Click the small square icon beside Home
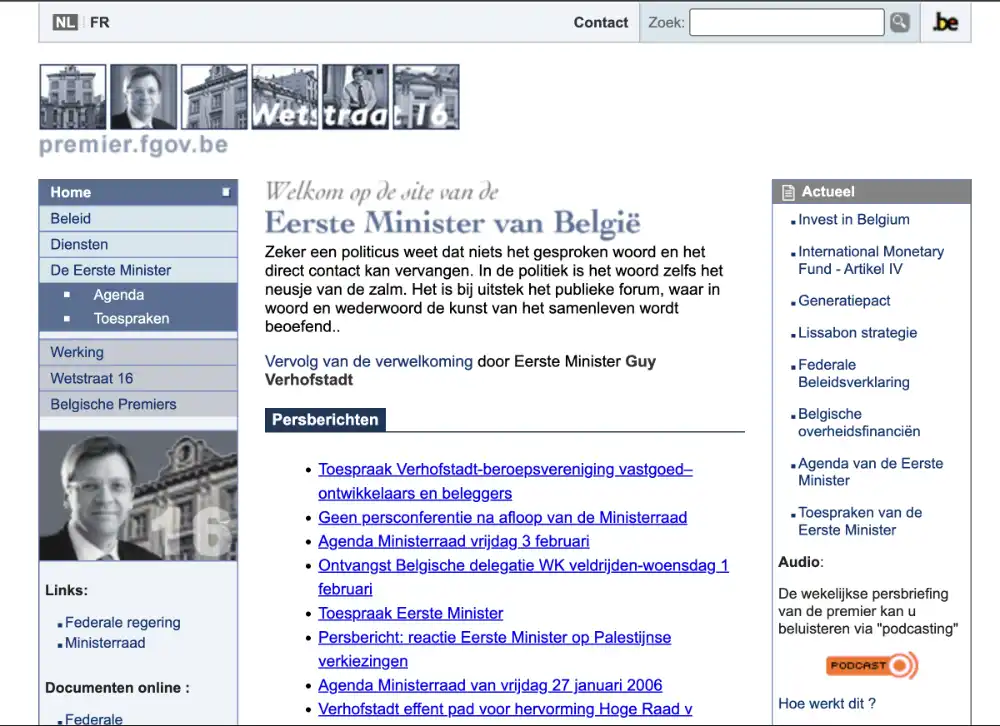The height and width of the screenshot is (726, 1000). [x=226, y=192]
